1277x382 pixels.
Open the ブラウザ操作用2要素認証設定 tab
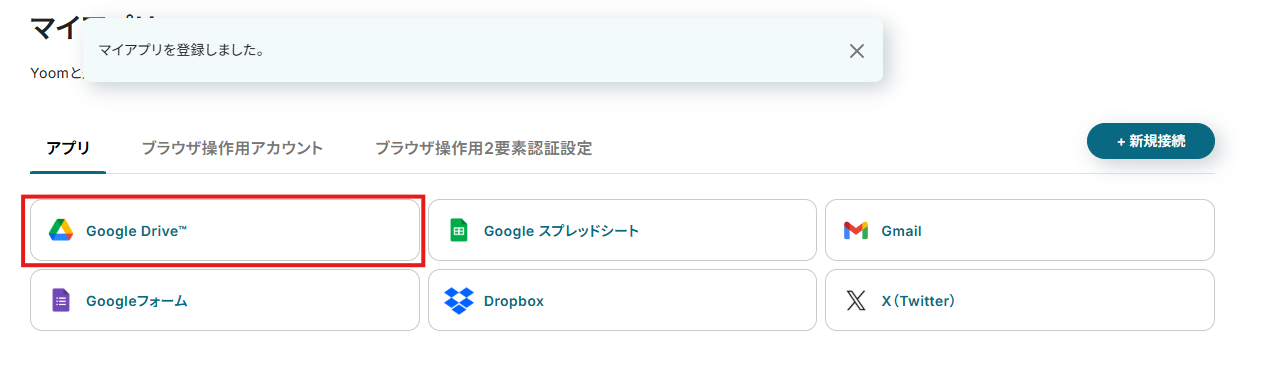click(483, 148)
